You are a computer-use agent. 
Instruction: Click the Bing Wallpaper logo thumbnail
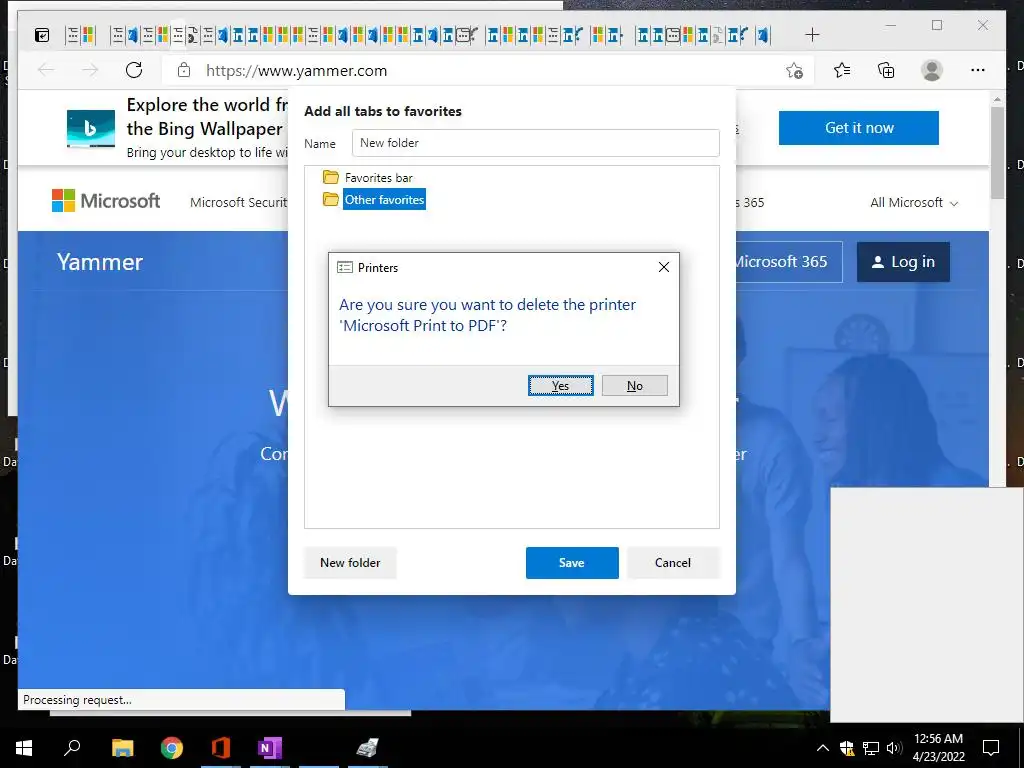click(x=91, y=128)
